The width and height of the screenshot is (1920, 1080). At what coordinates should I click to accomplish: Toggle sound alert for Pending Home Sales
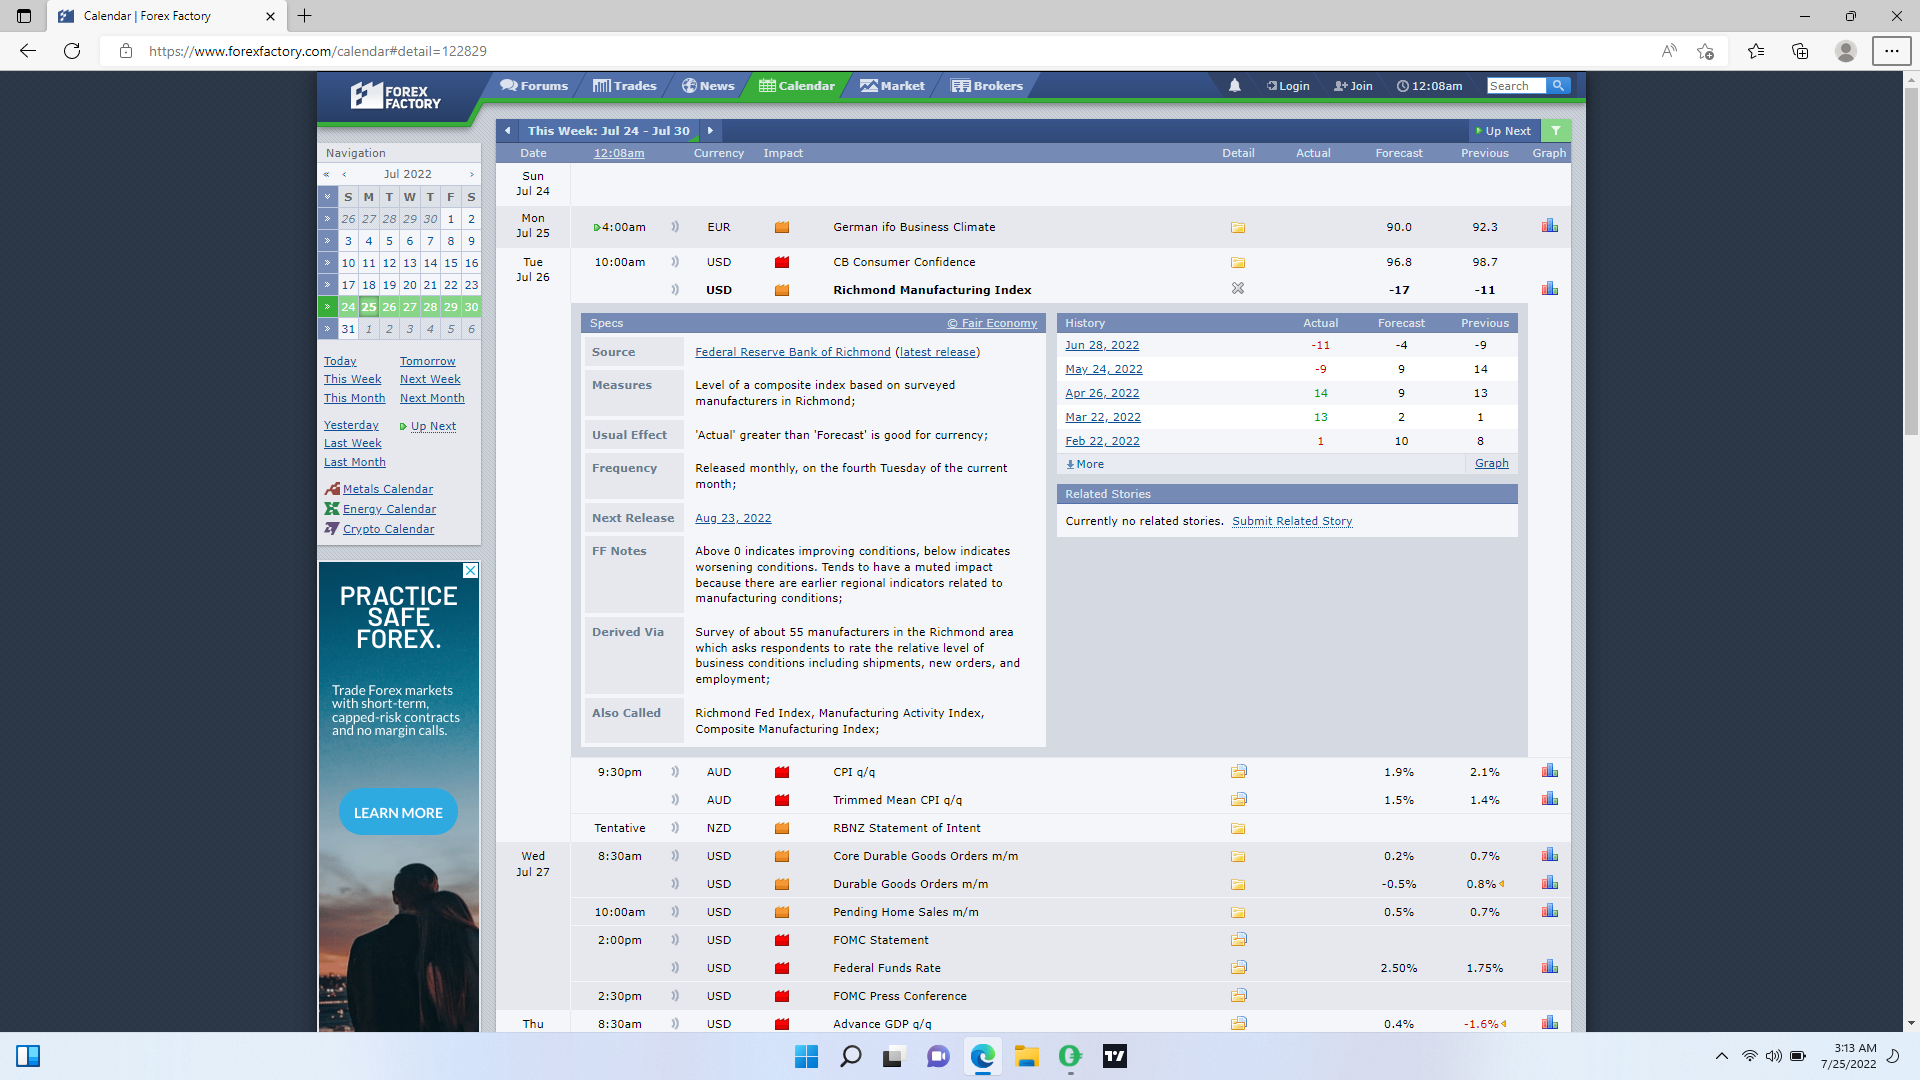675,912
